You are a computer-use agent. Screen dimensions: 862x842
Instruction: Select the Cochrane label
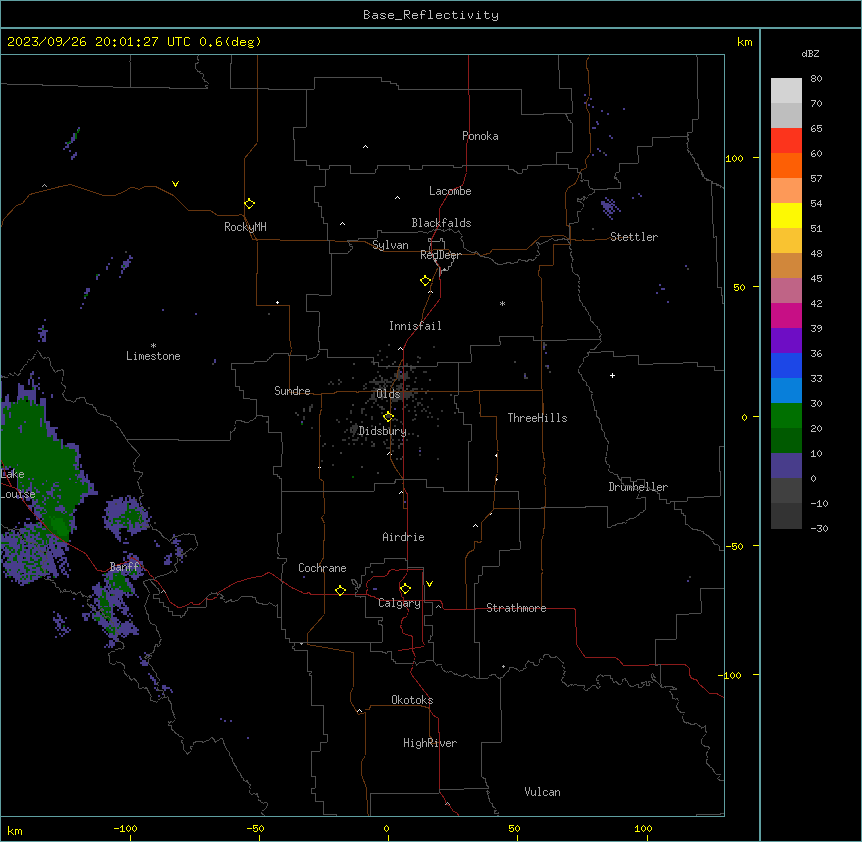(x=322, y=568)
